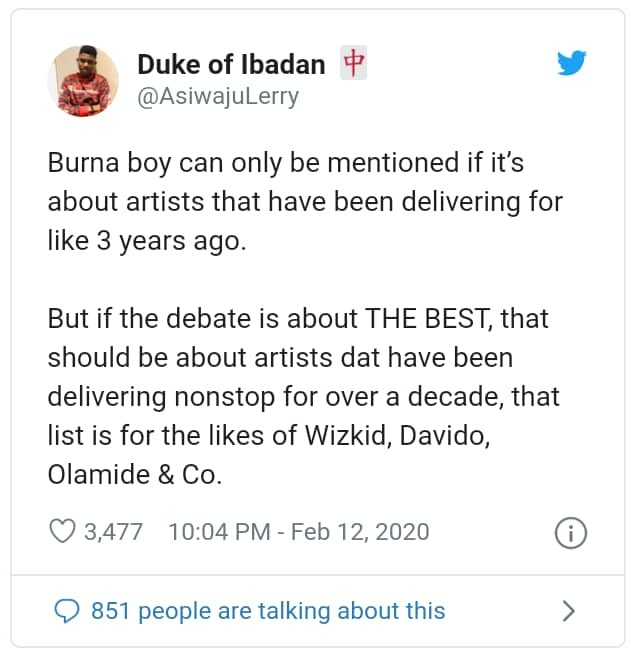
Task: Click the "Olamide & Co." text
Action: point(134,475)
